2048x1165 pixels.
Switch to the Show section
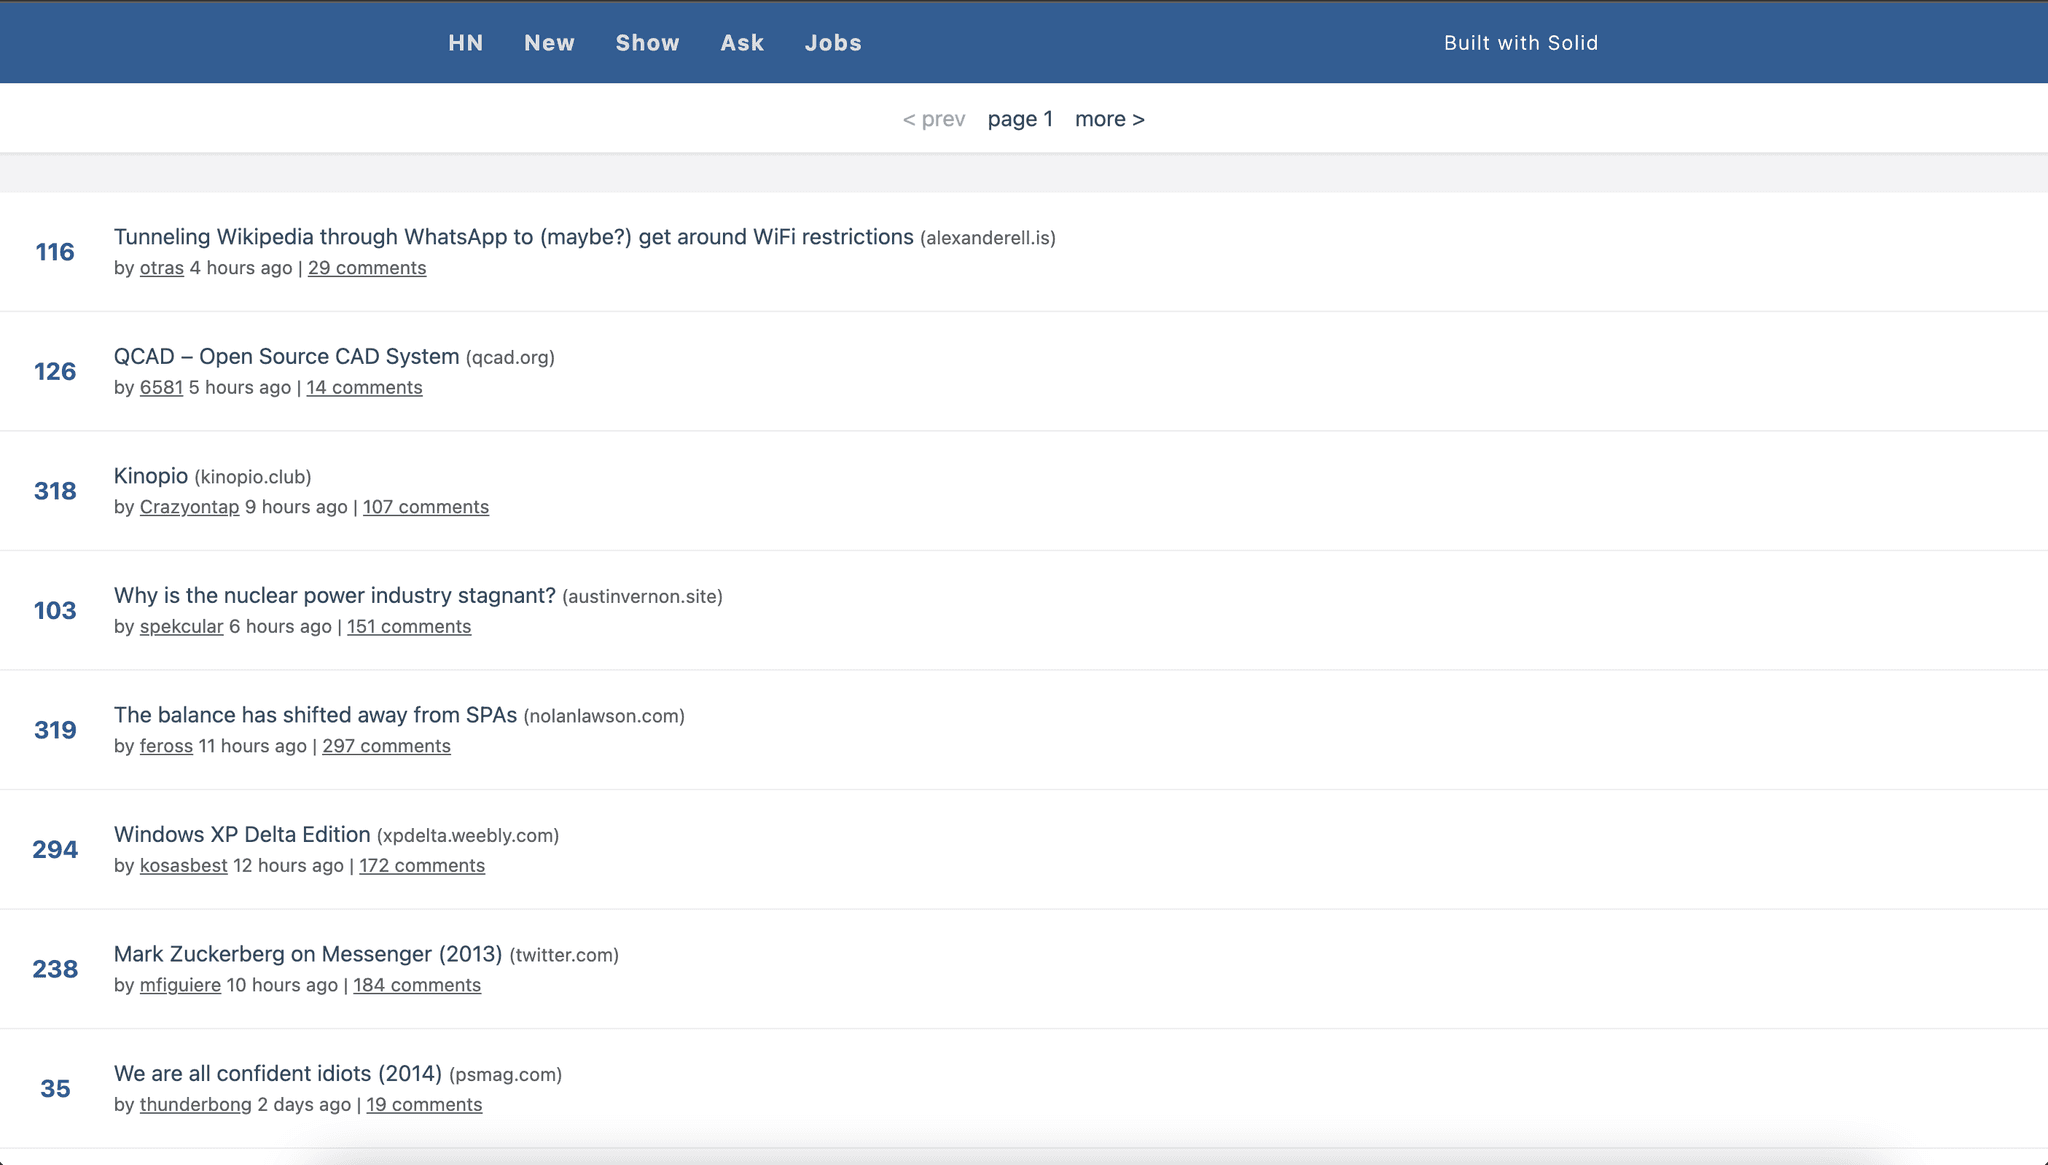click(647, 42)
